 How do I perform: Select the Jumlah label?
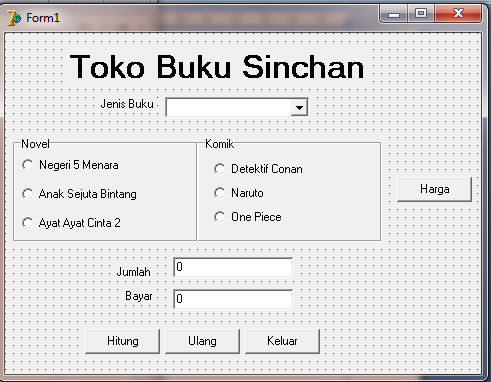(134, 272)
